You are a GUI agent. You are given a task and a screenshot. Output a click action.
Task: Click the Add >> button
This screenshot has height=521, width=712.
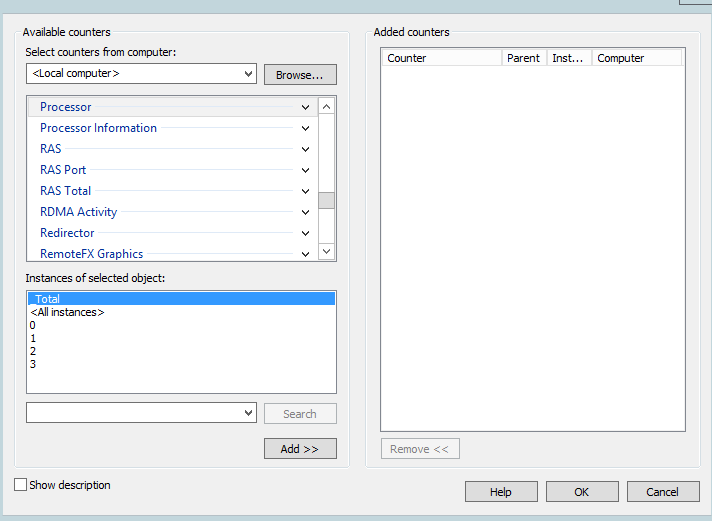[300, 449]
